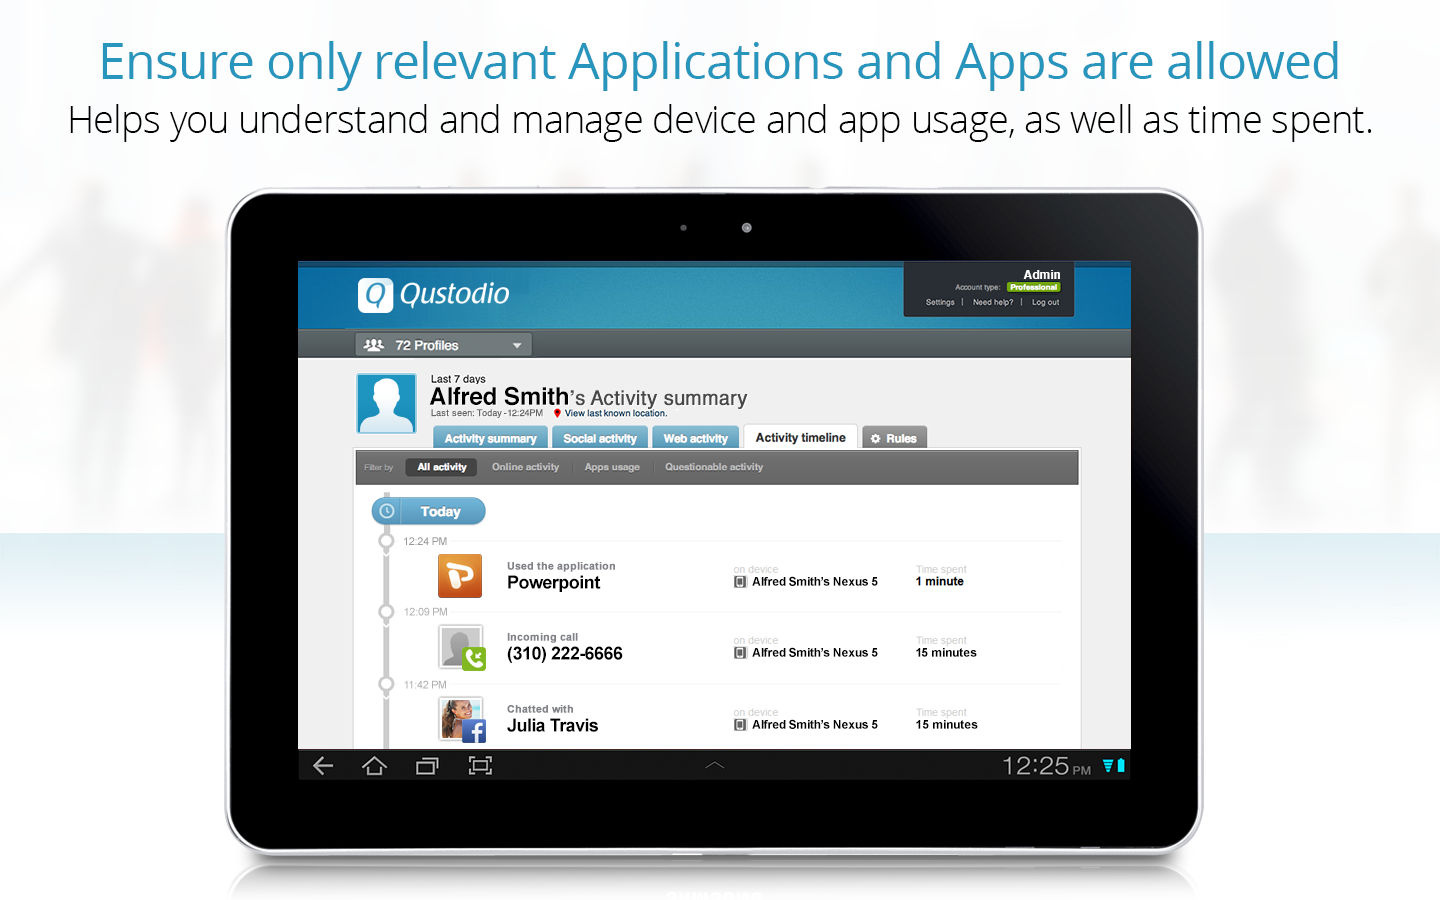
Task: Tap the screenshot capture icon in navigation bar
Action: (x=480, y=766)
